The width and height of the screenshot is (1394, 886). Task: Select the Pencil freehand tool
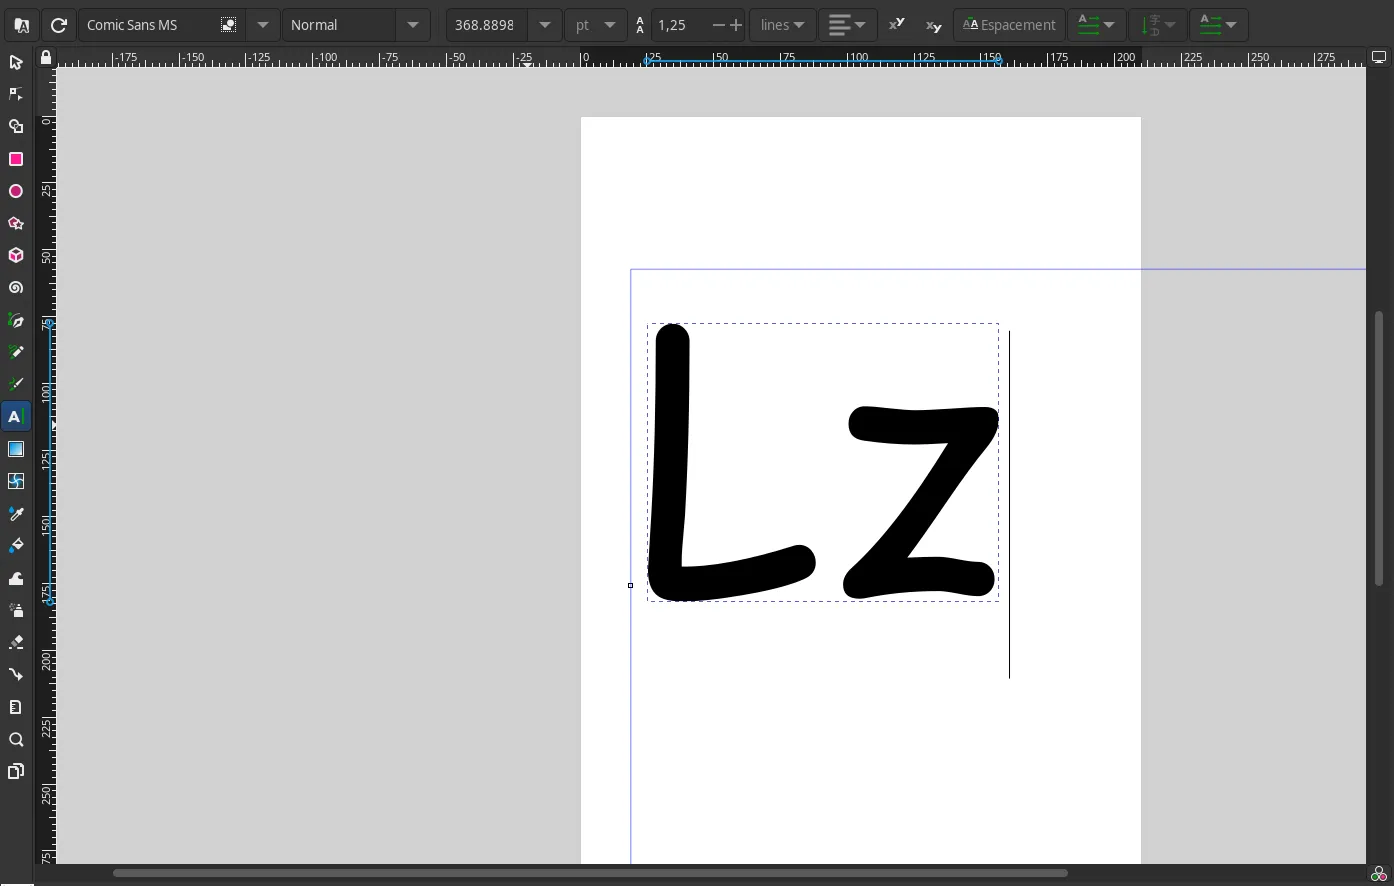coord(16,352)
